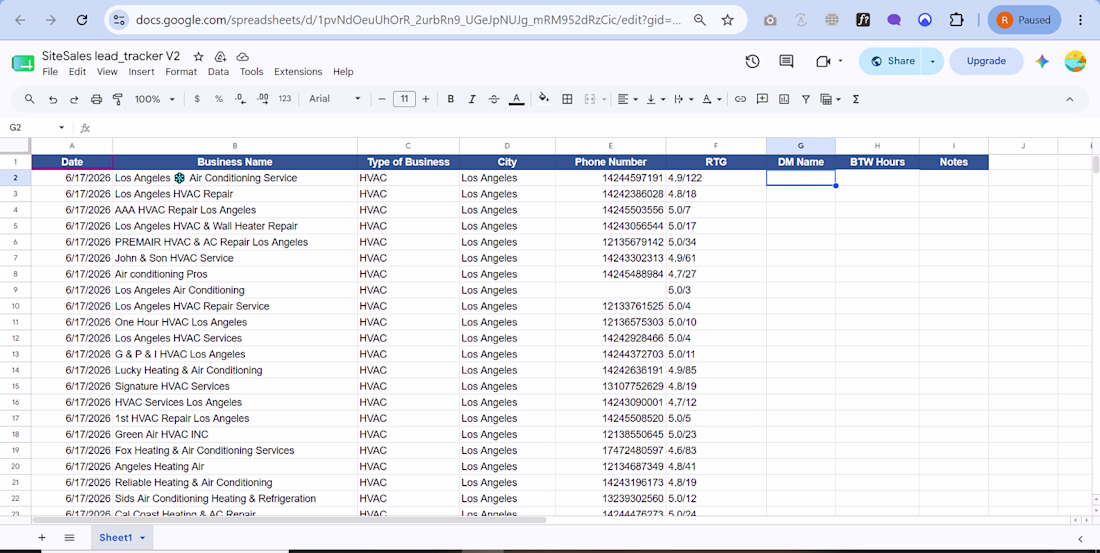Select the column G header
The image size is (1100, 553).
click(x=800, y=145)
